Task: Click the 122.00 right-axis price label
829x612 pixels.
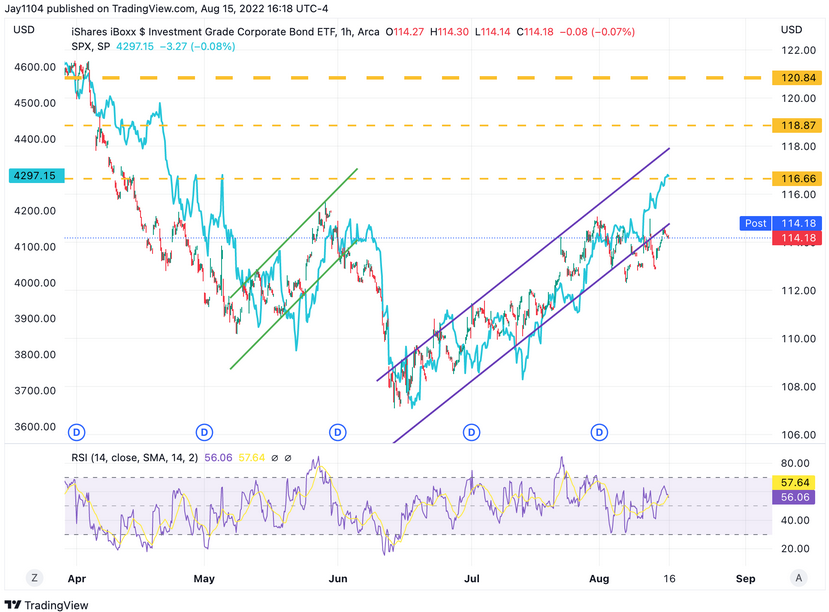Action: (x=798, y=50)
